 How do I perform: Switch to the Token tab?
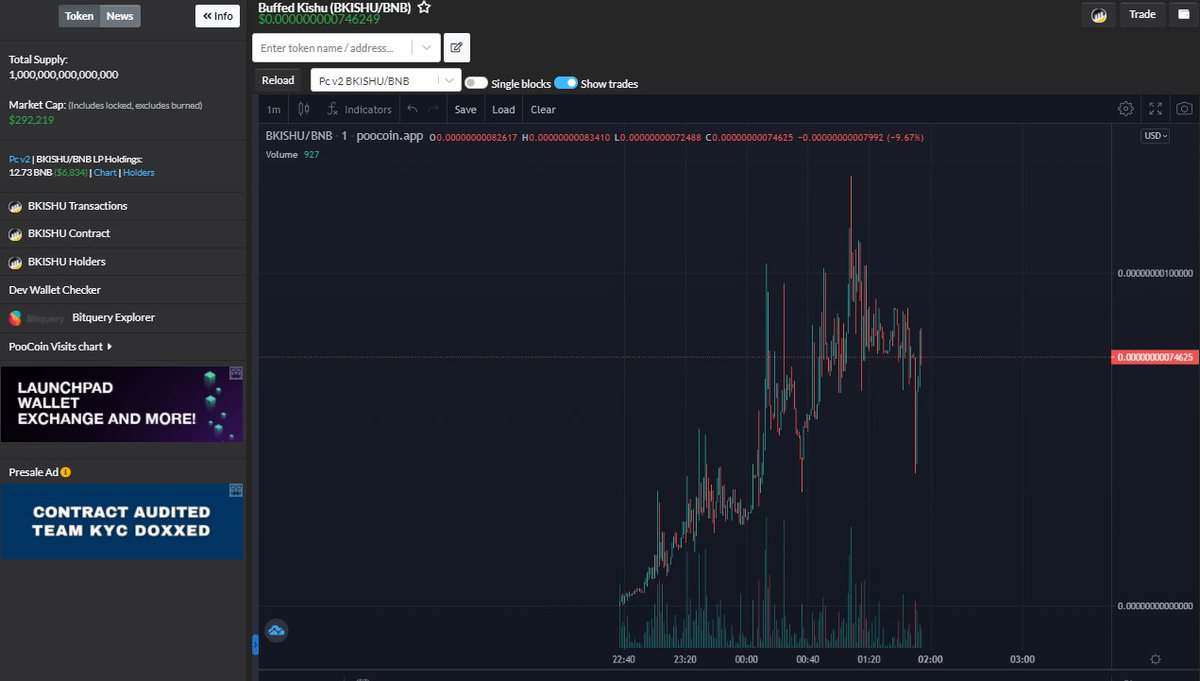79,16
